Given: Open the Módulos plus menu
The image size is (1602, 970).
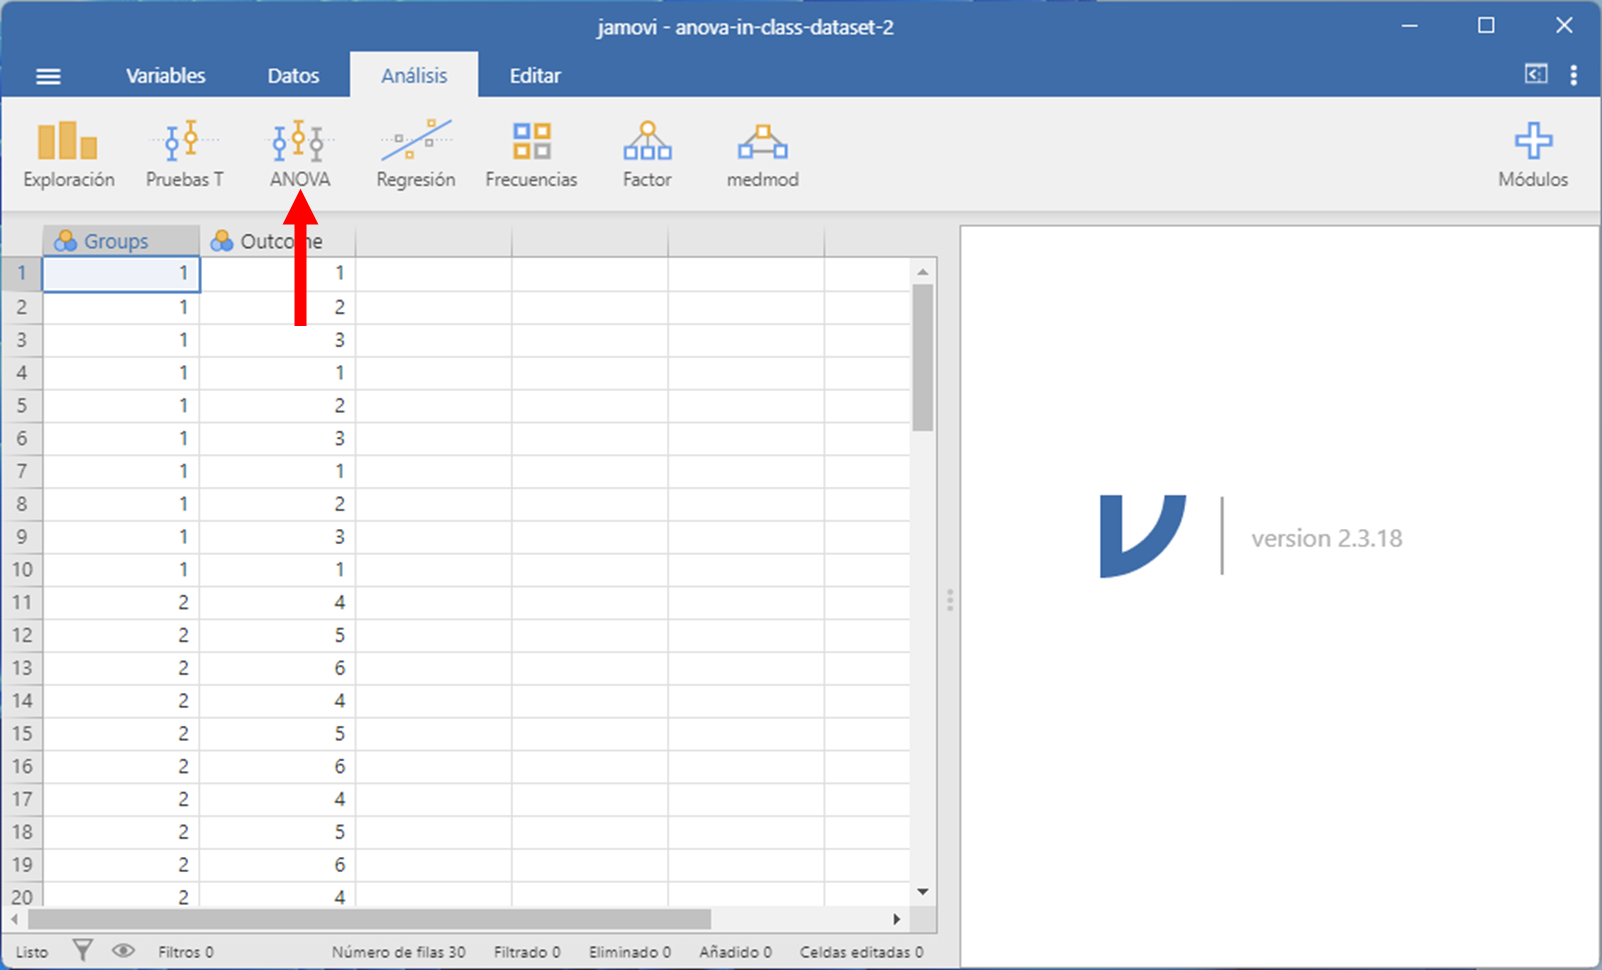Looking at the screenshot, I should click(1532, 154).
